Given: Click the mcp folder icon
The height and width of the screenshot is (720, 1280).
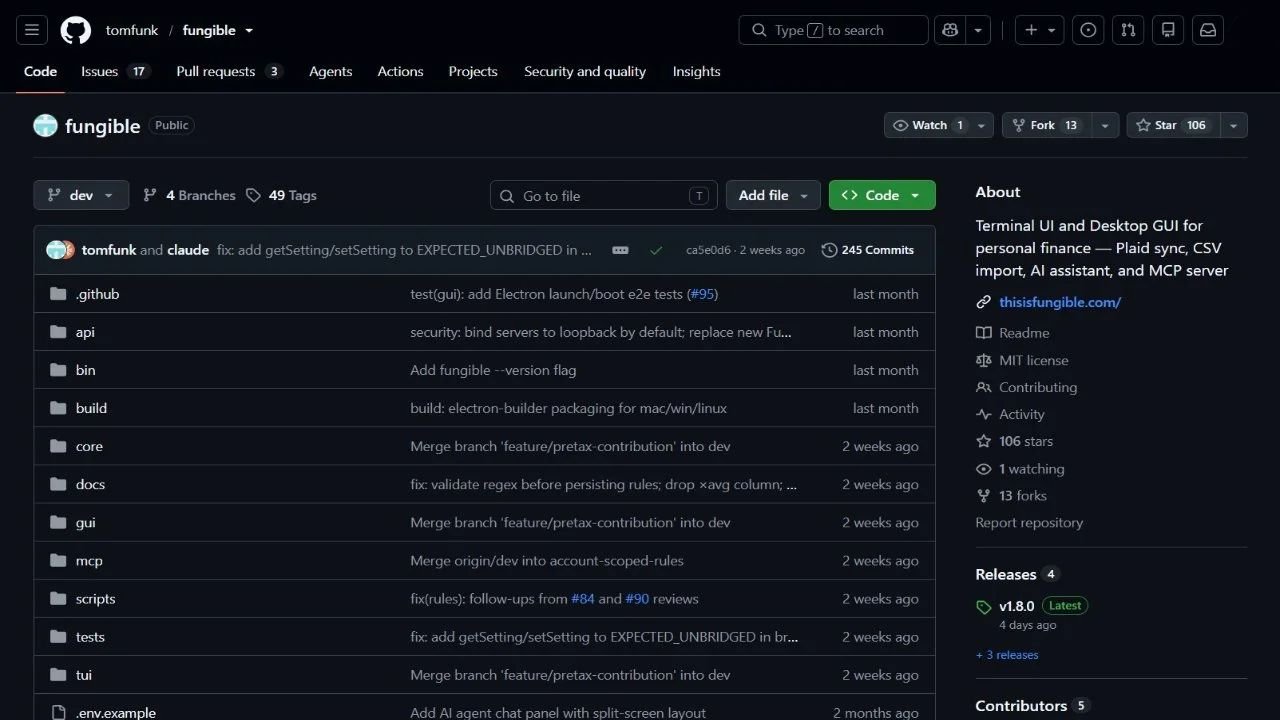Looking at the screenshot, I should point(58,561).
